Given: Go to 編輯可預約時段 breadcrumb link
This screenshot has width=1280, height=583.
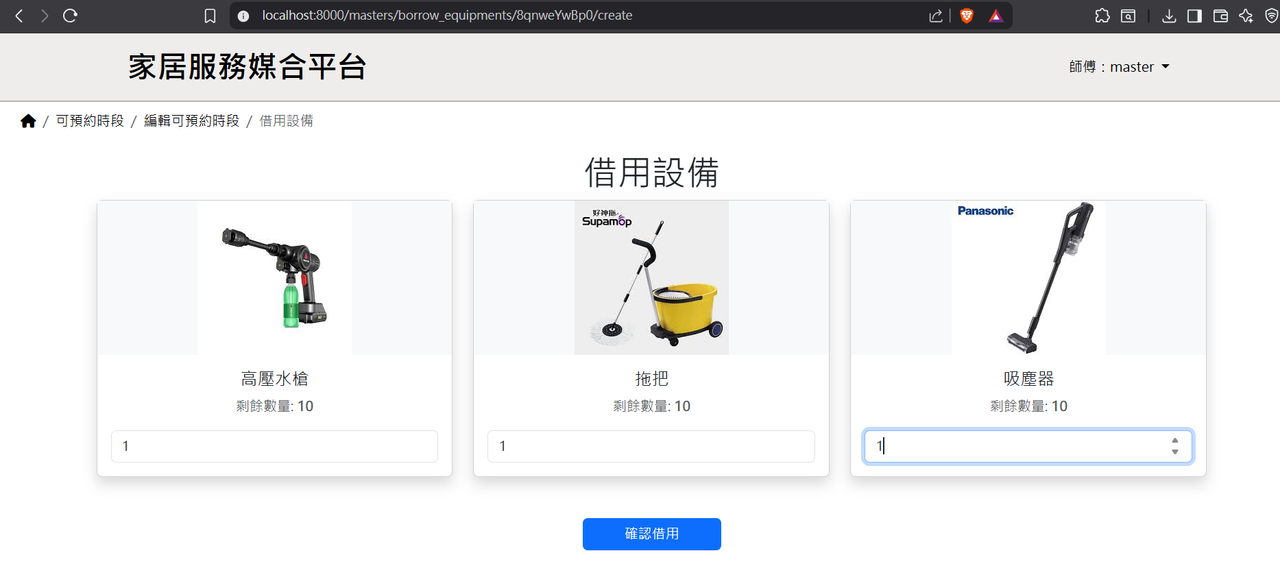Looking at the screenshot, I should point(192,121).
